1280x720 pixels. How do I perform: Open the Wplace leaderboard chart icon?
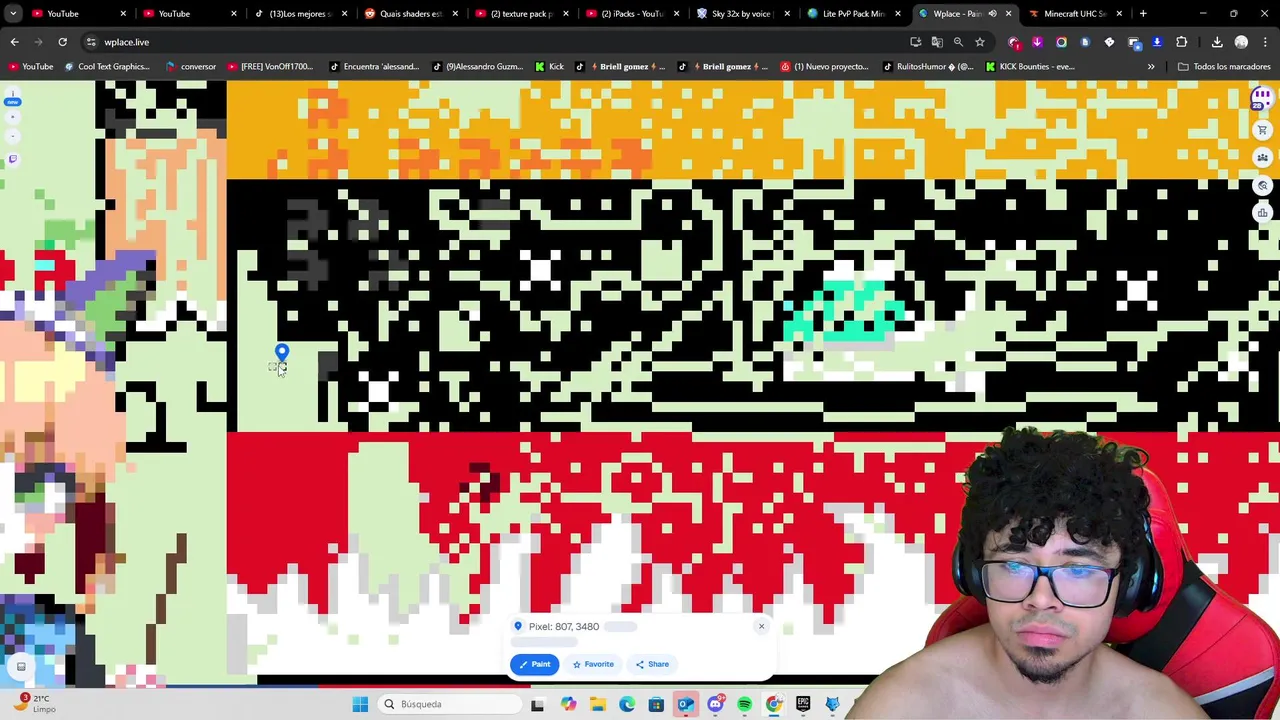tap(1262, 213)
